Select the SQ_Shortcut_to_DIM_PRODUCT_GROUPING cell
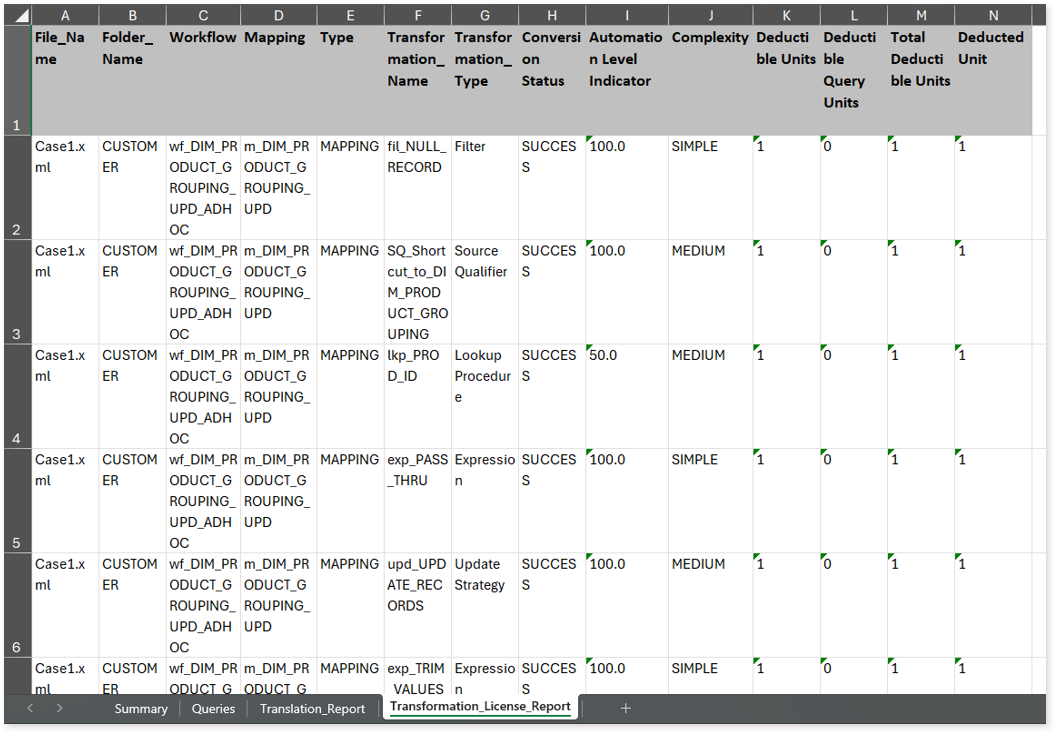This screenshot has width=1056, height=734. click(418, 292)
